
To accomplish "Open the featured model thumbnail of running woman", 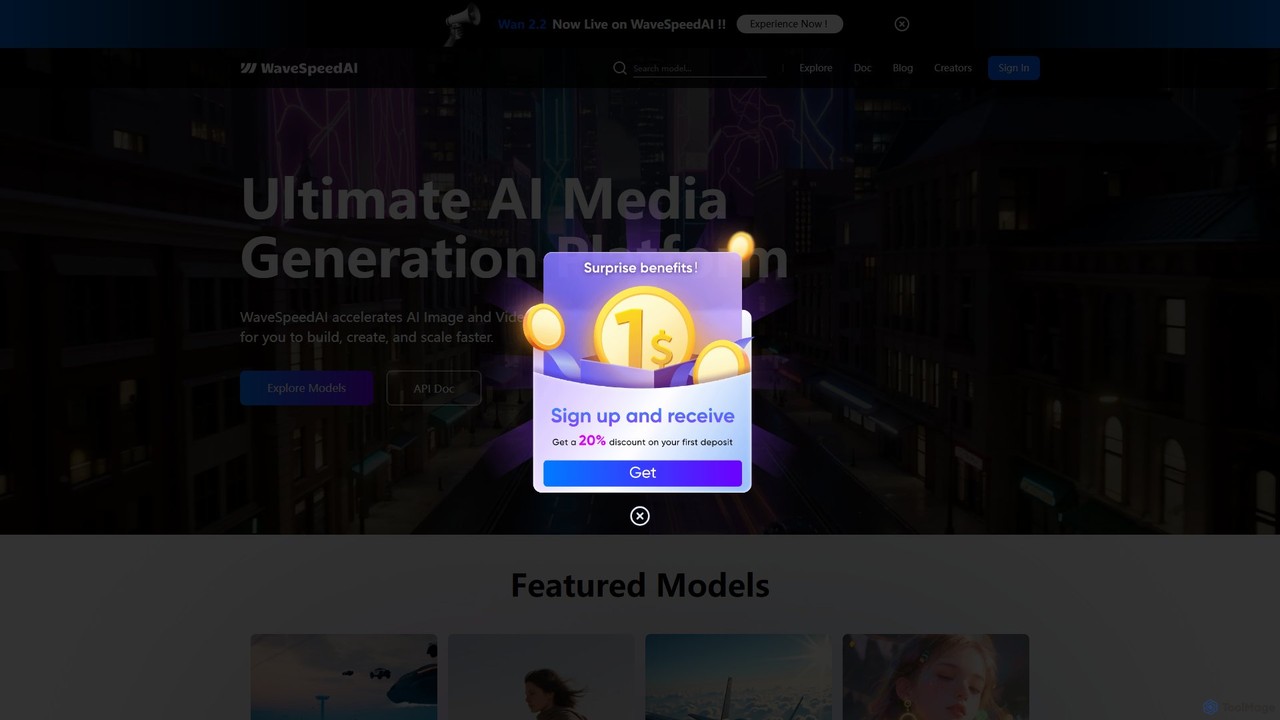I will (x=541, y=677).
